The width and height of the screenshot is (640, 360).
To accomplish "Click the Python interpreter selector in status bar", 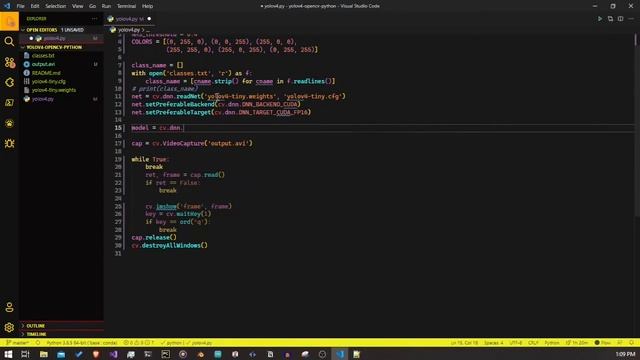I will click(82, 343).
